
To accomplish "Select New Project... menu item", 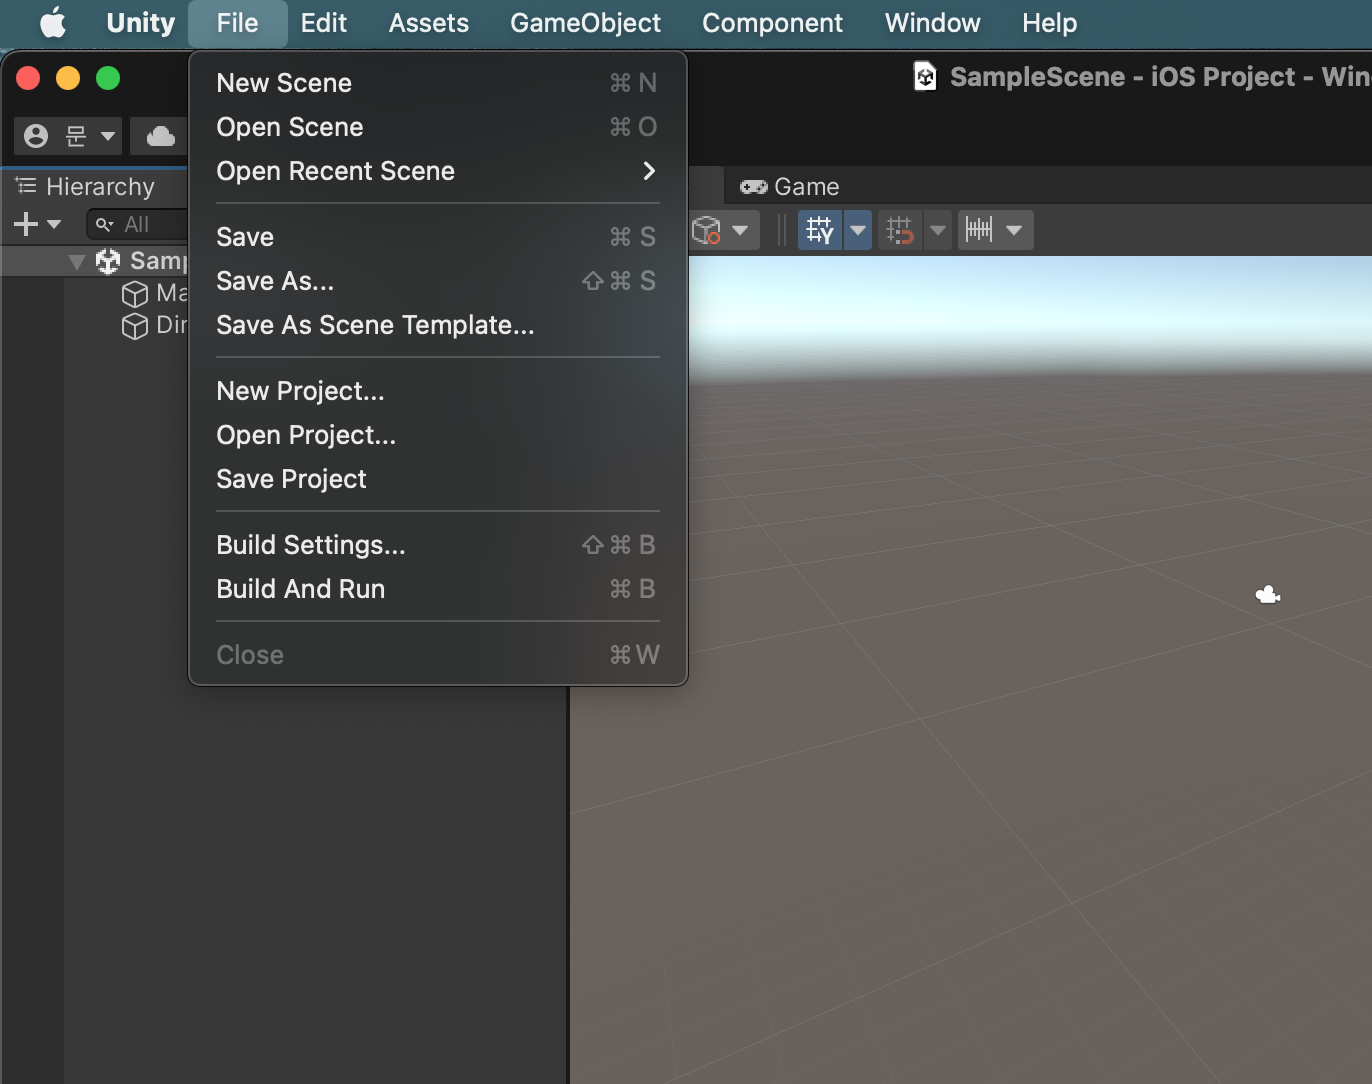I will point(437,391).
